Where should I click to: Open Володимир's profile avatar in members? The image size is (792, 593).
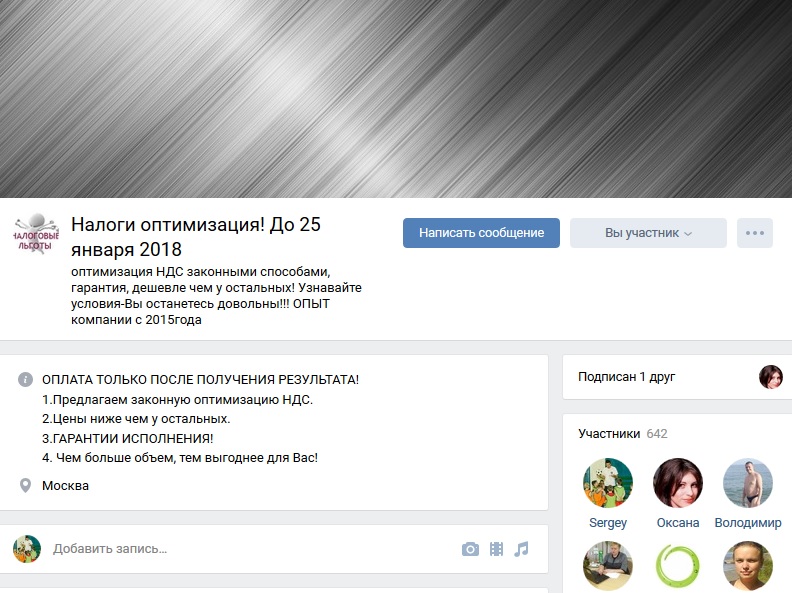click(x=748, y=483)
